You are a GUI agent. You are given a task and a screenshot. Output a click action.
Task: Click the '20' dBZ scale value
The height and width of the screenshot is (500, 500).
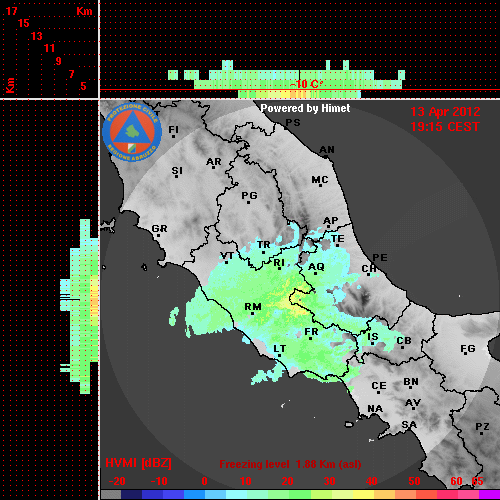tap(287, 481)
